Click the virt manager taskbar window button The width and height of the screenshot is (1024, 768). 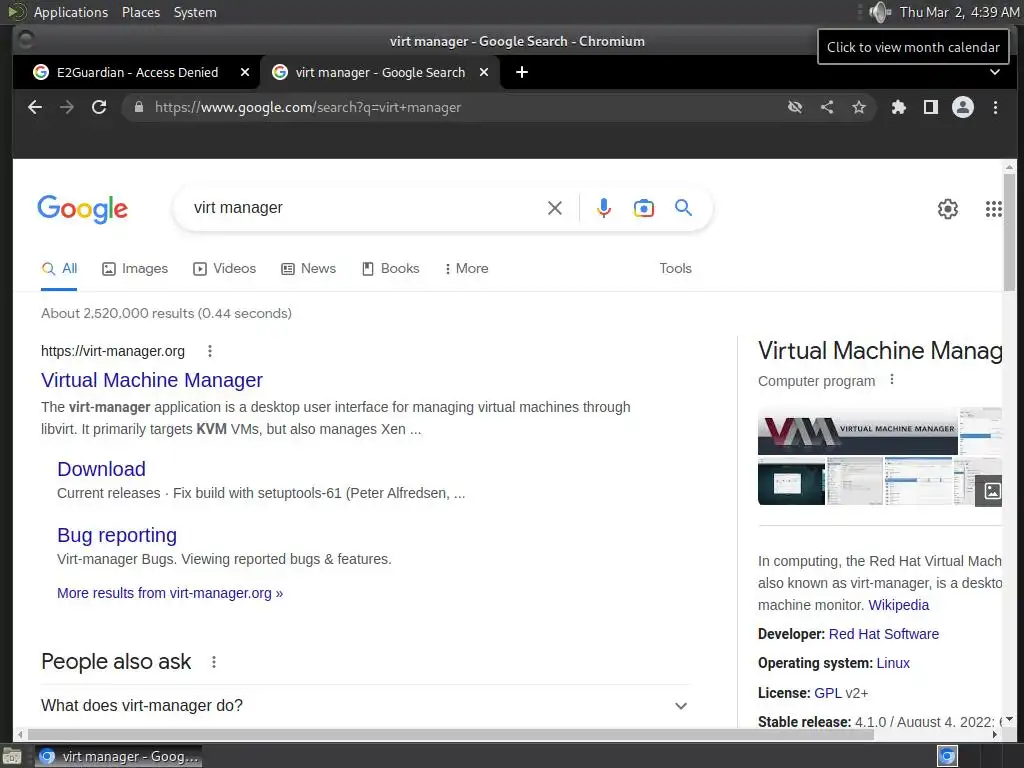coord(118,756)
